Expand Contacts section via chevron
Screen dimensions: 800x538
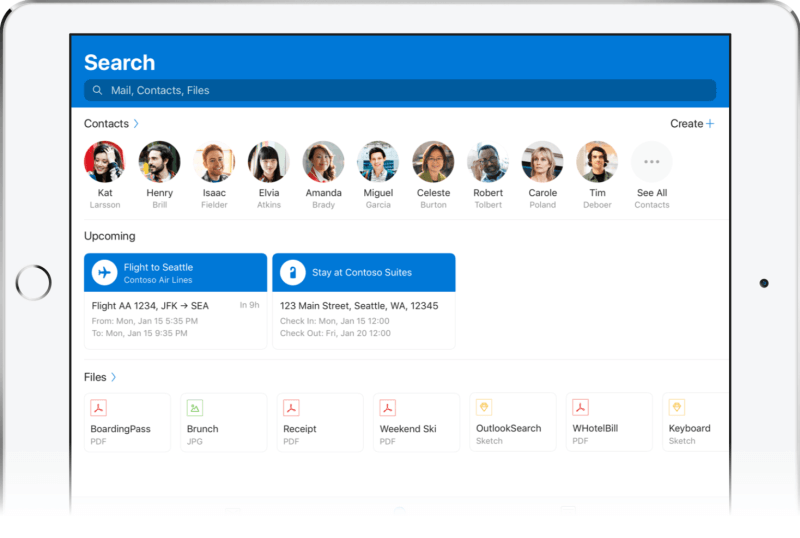tap(136, 124)
